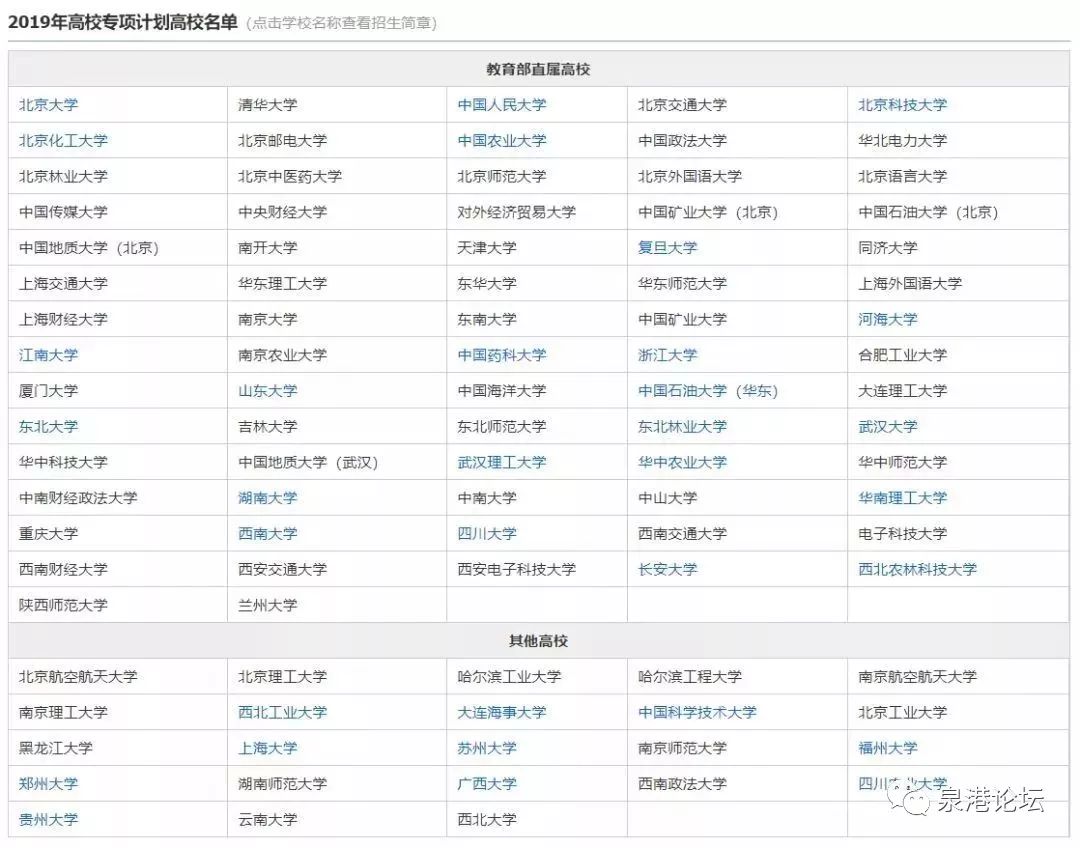Click 南京大学 text

click(x=268, y=319)
